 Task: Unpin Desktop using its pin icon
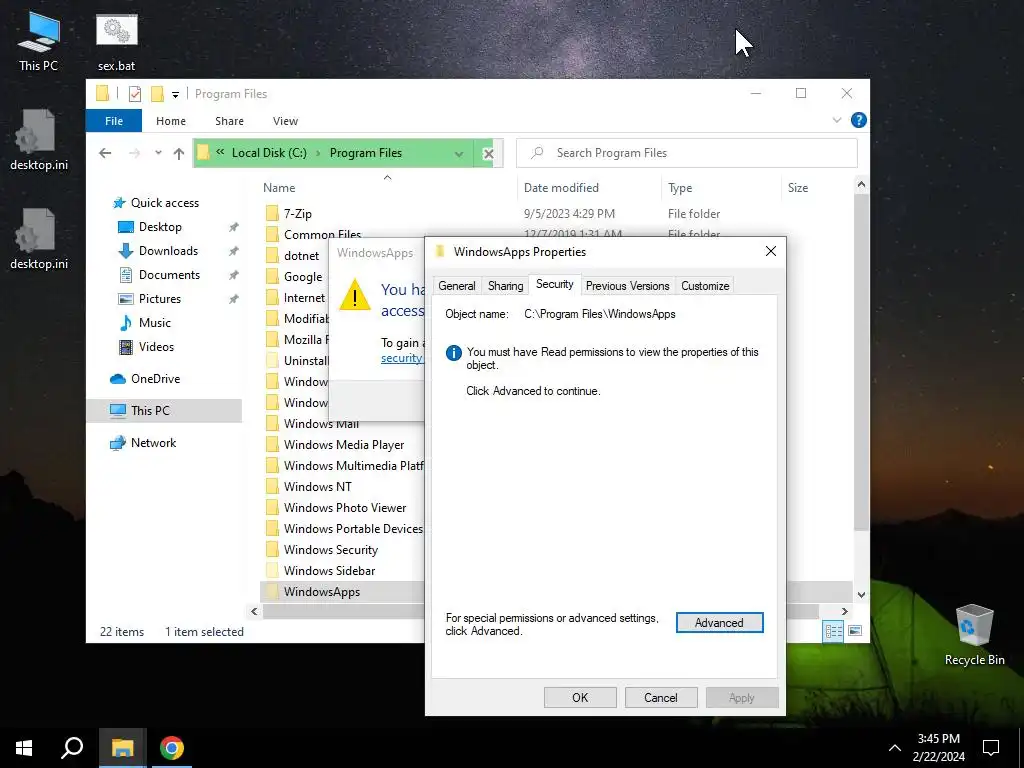(x=233, y=227)
